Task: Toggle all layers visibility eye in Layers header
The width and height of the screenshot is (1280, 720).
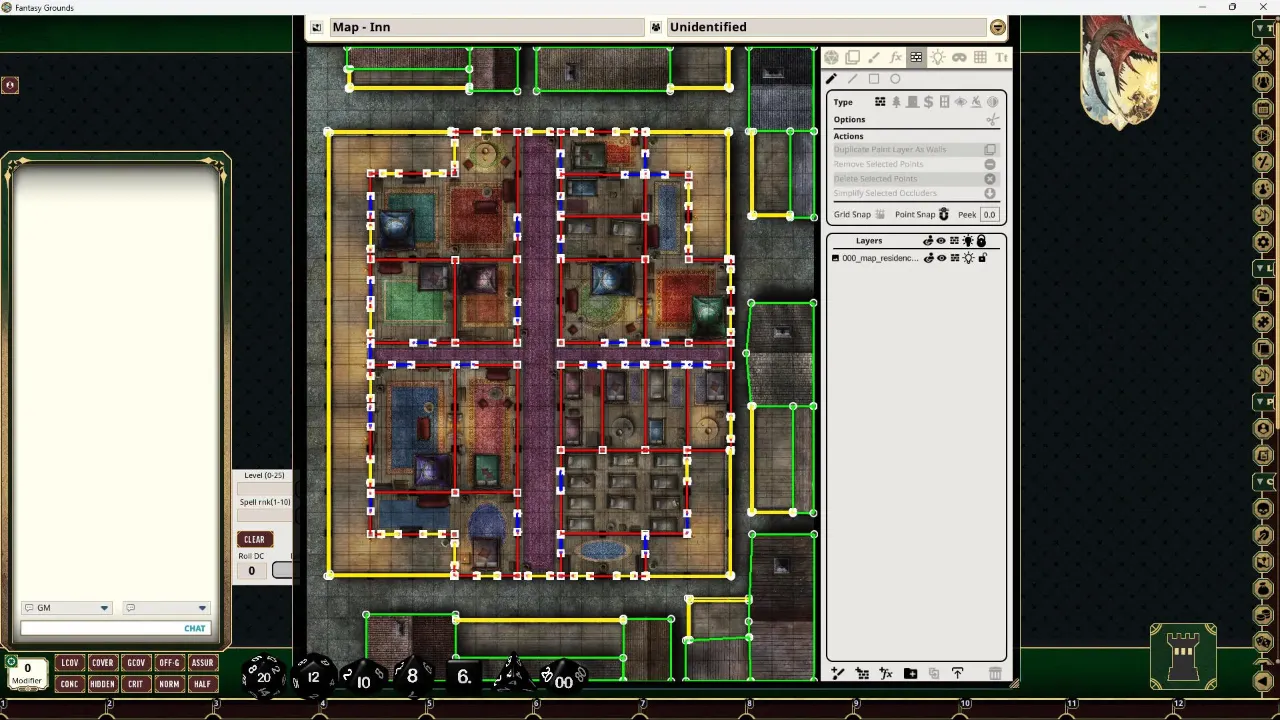Action: [x=941, y=241]
